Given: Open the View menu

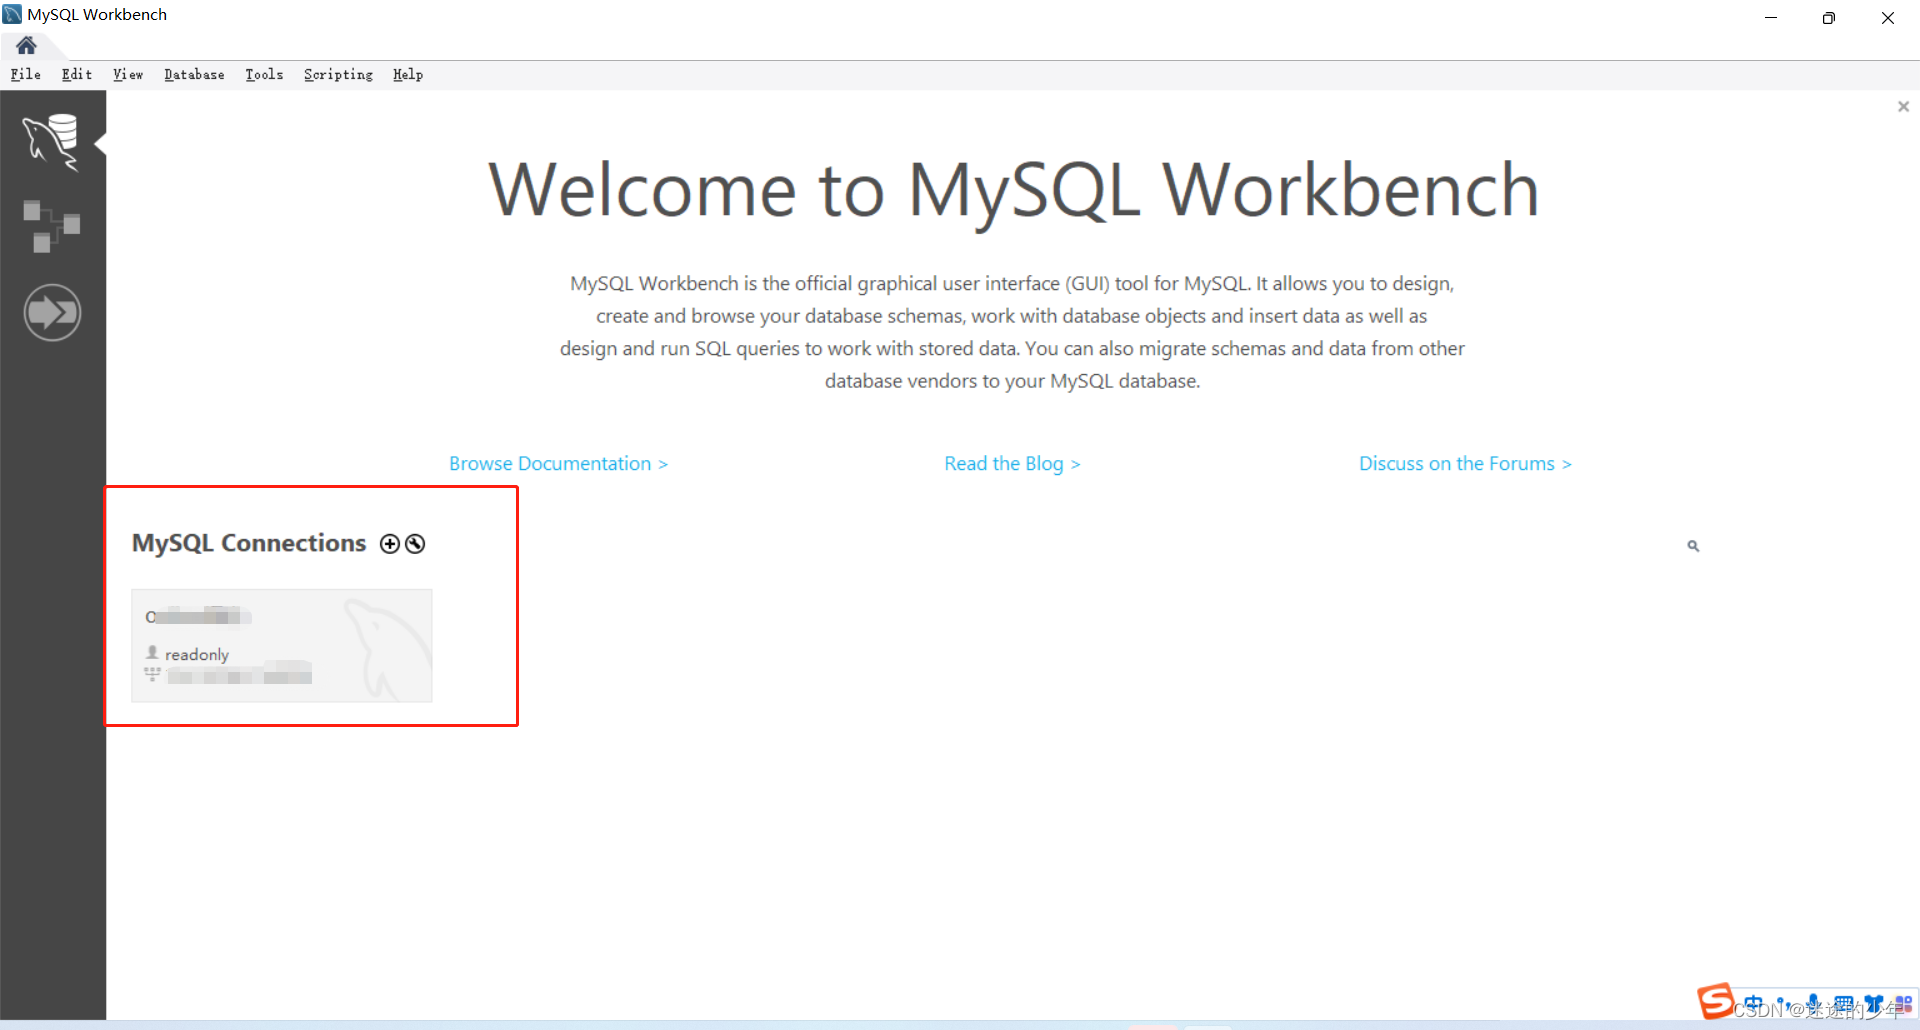Looking at the screenshot, I should point(128,74).
